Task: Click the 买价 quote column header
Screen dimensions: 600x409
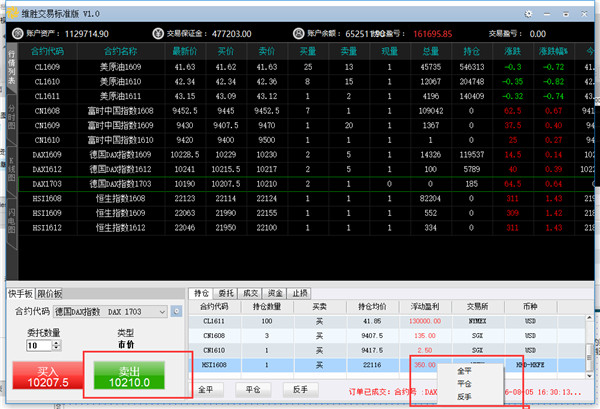Action: (226, 51)
